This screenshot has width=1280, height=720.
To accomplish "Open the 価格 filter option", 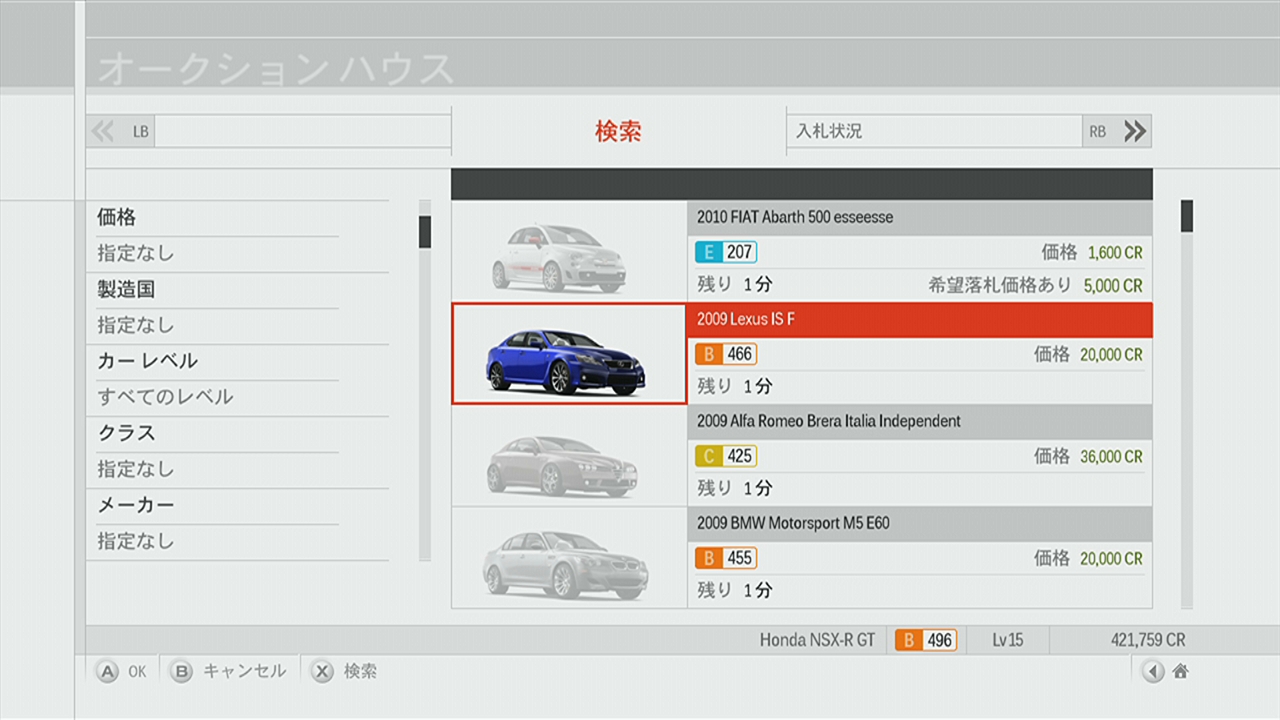I will (116, 217).
